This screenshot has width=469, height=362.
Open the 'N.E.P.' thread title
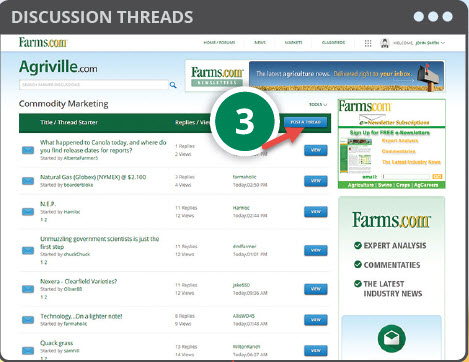click(x=48, y=204)
